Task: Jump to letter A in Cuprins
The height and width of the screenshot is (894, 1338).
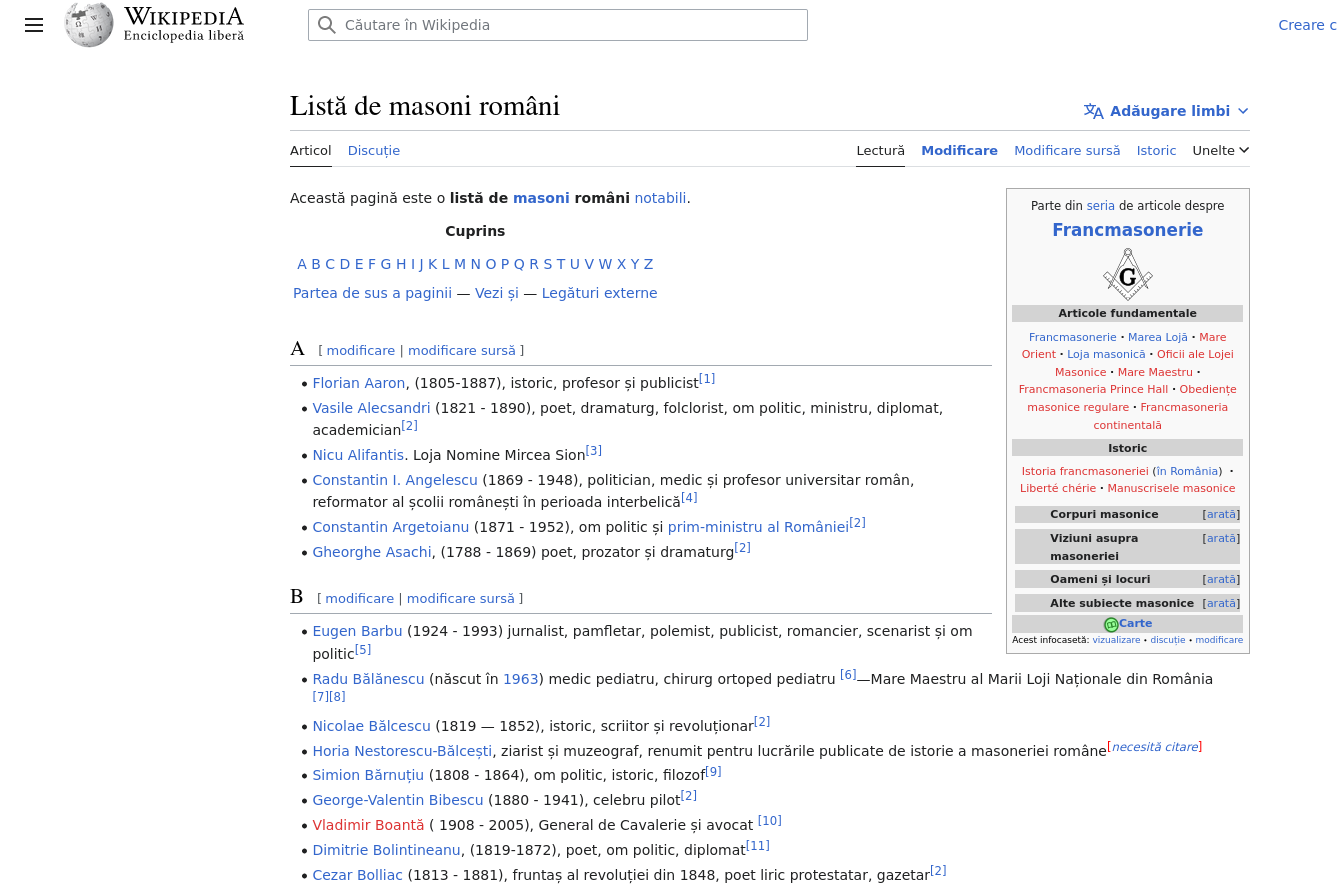Action: (x=302, y=264)
